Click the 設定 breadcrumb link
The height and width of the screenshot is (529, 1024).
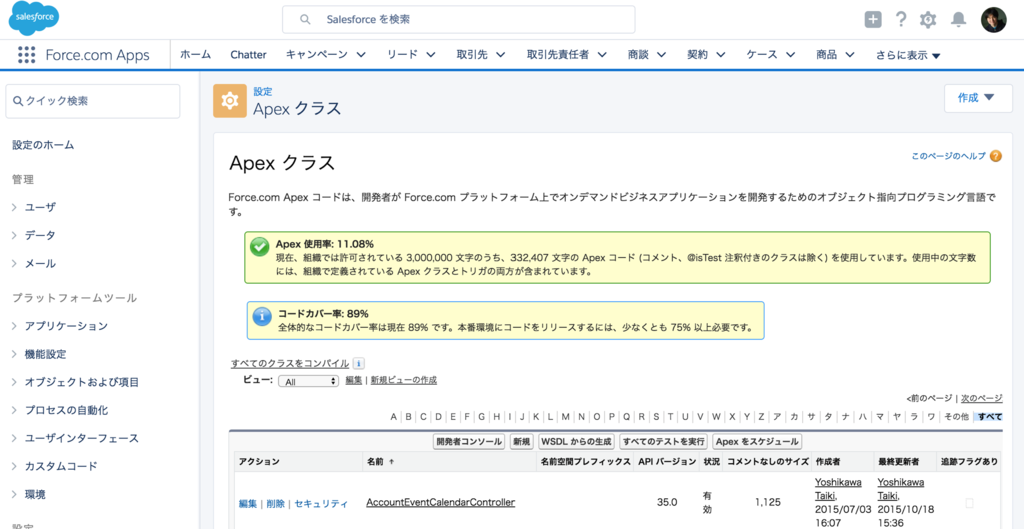pos(263,92)
